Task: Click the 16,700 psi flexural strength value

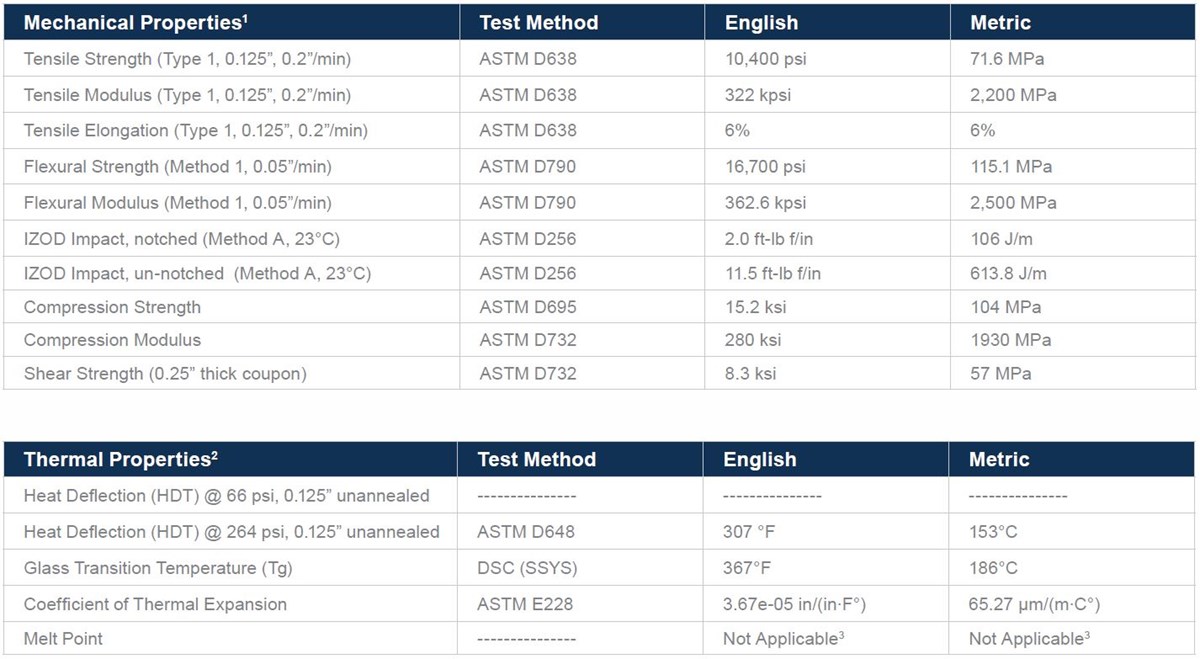Action: tap(766, 167)
